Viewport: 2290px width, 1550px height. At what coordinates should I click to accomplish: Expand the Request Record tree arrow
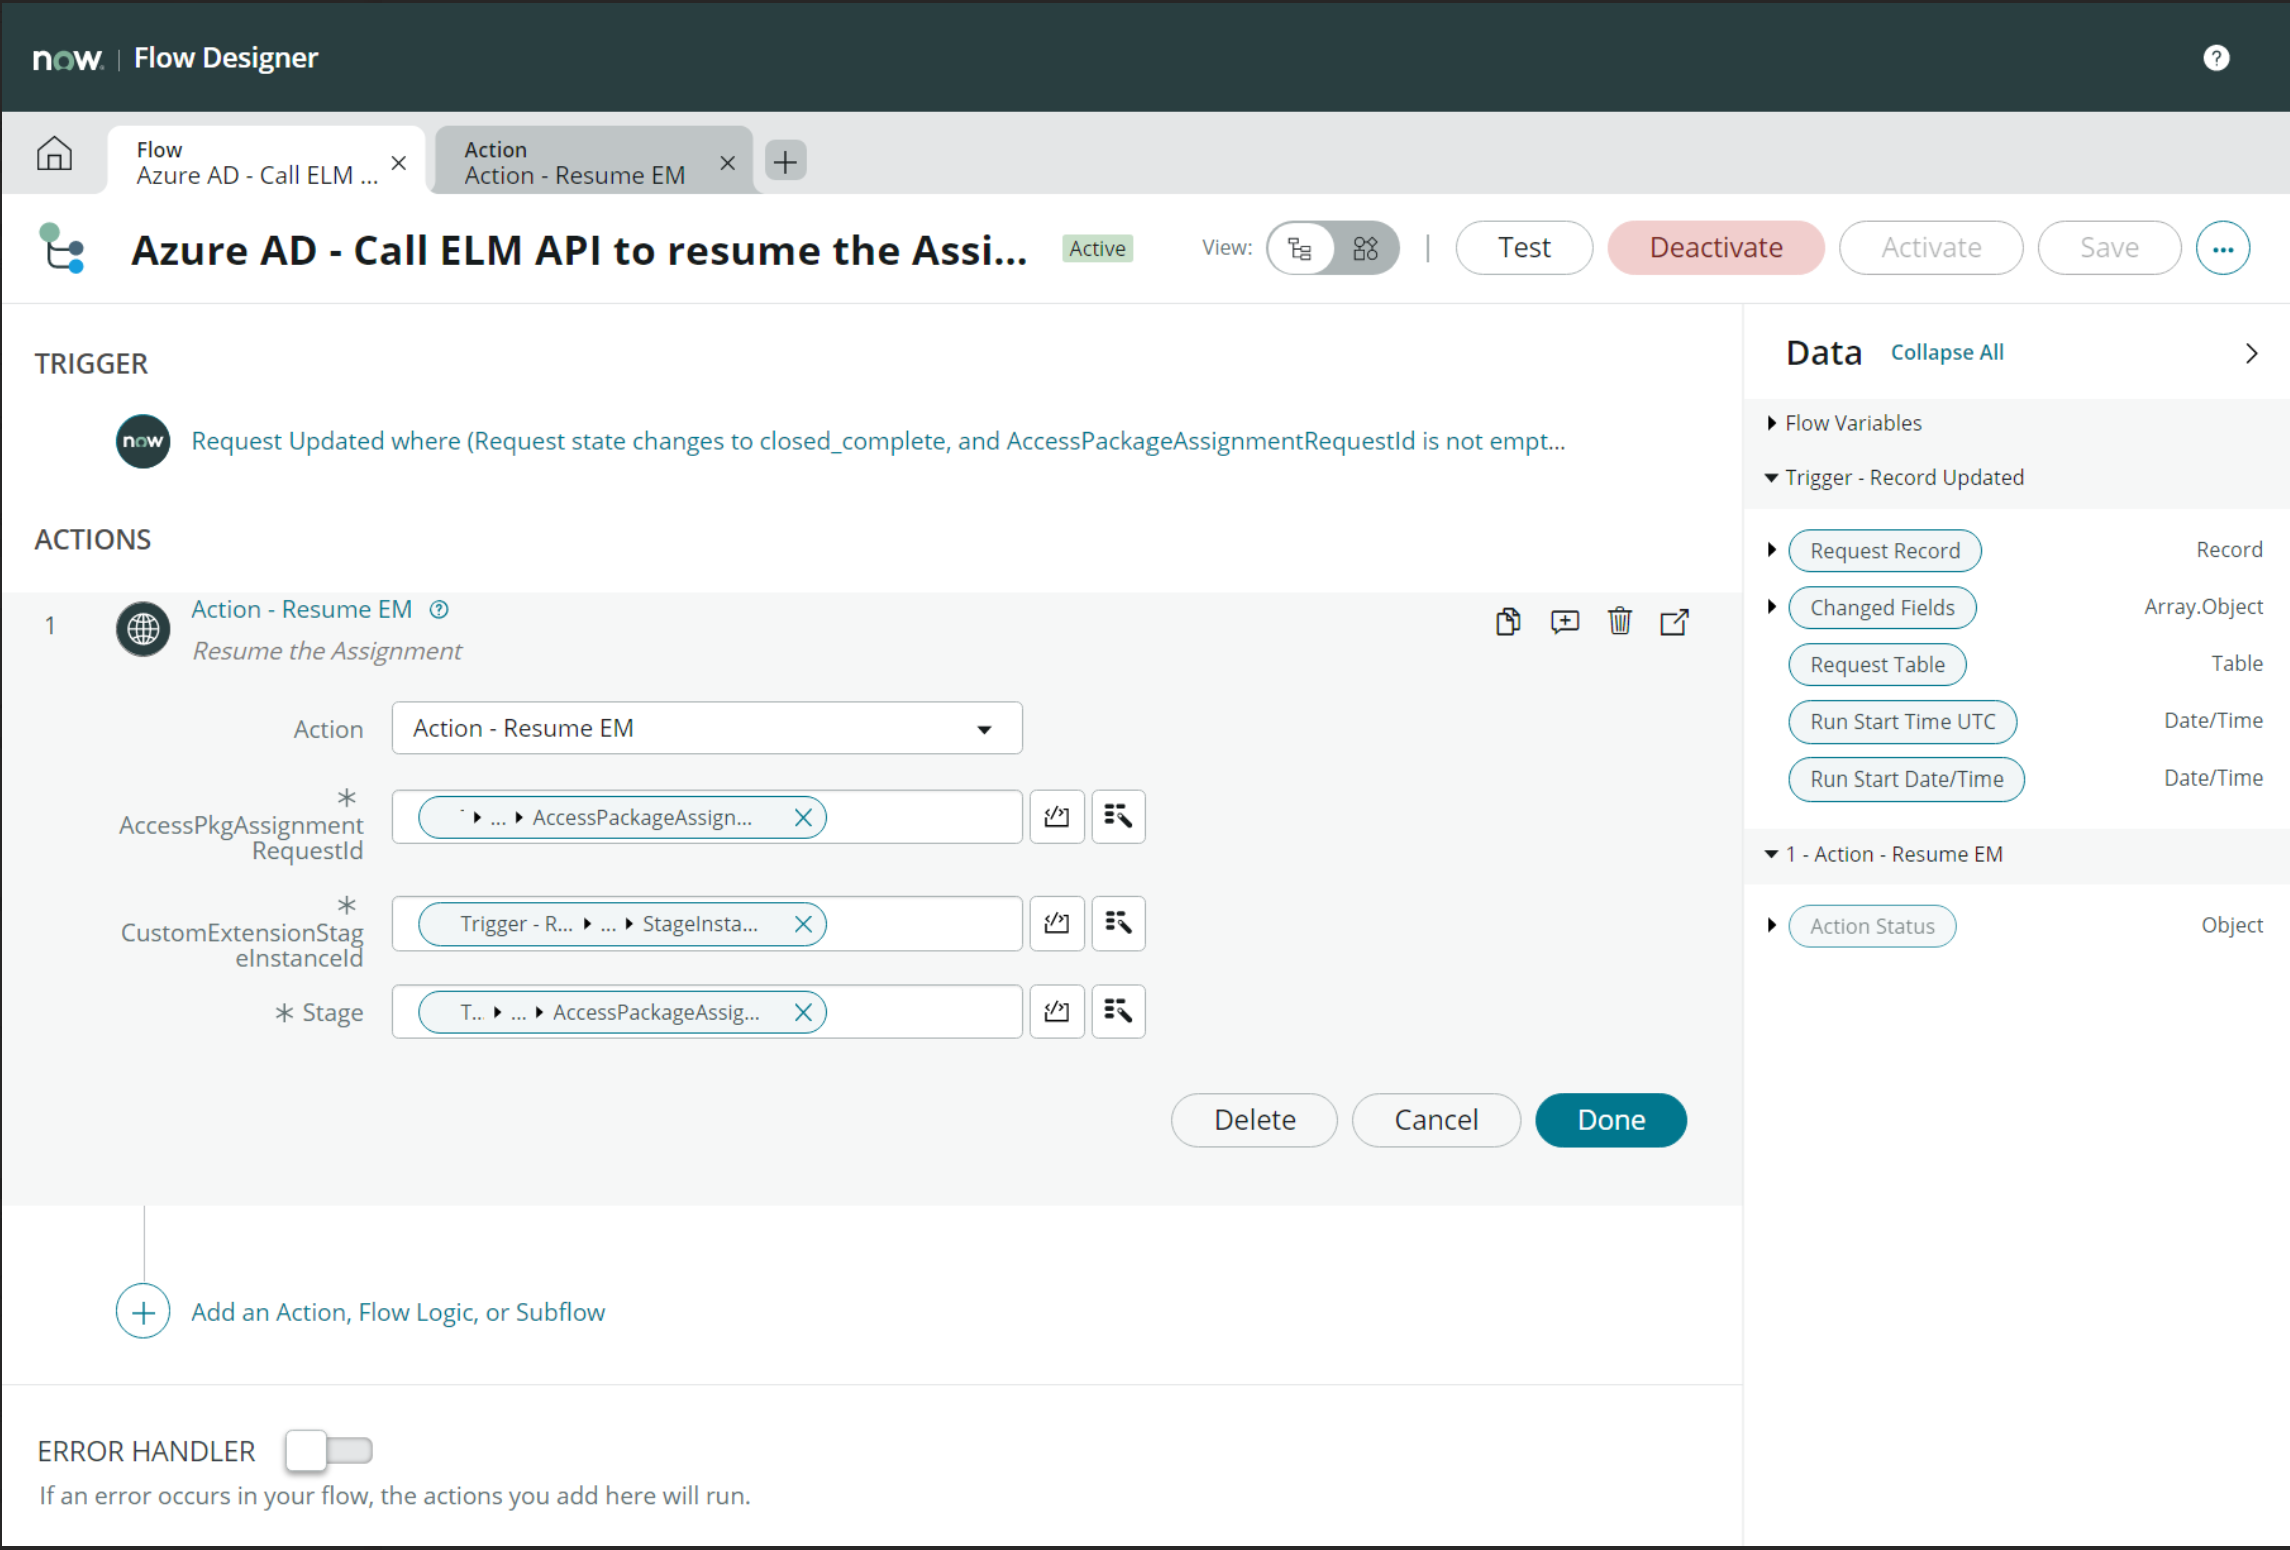pyautogui.click(x=1771, y=550)
